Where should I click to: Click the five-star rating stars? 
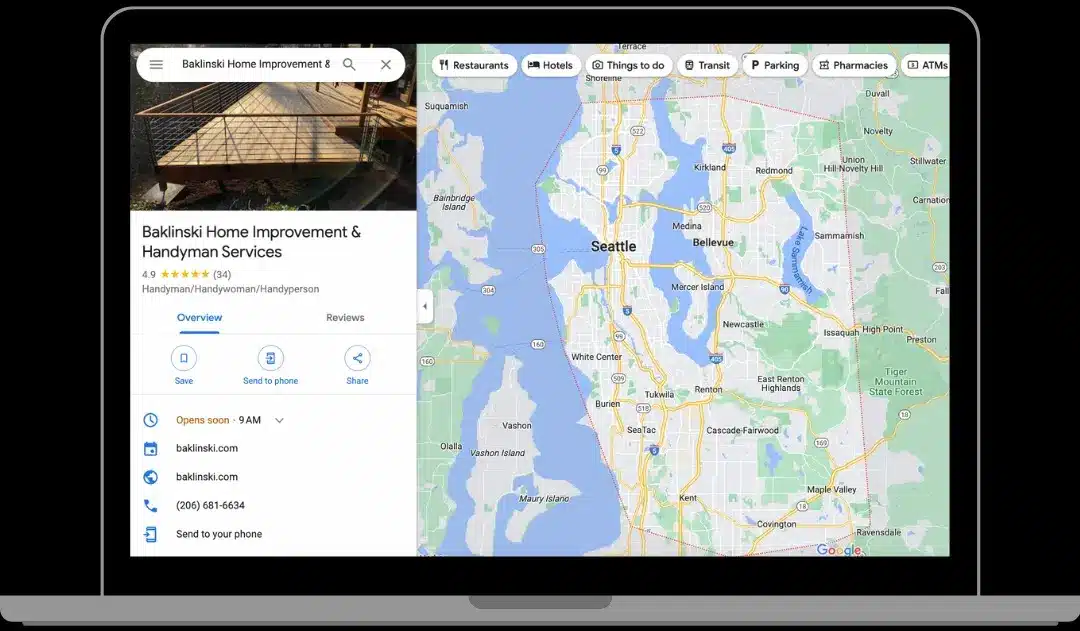[x=185, y=274]
